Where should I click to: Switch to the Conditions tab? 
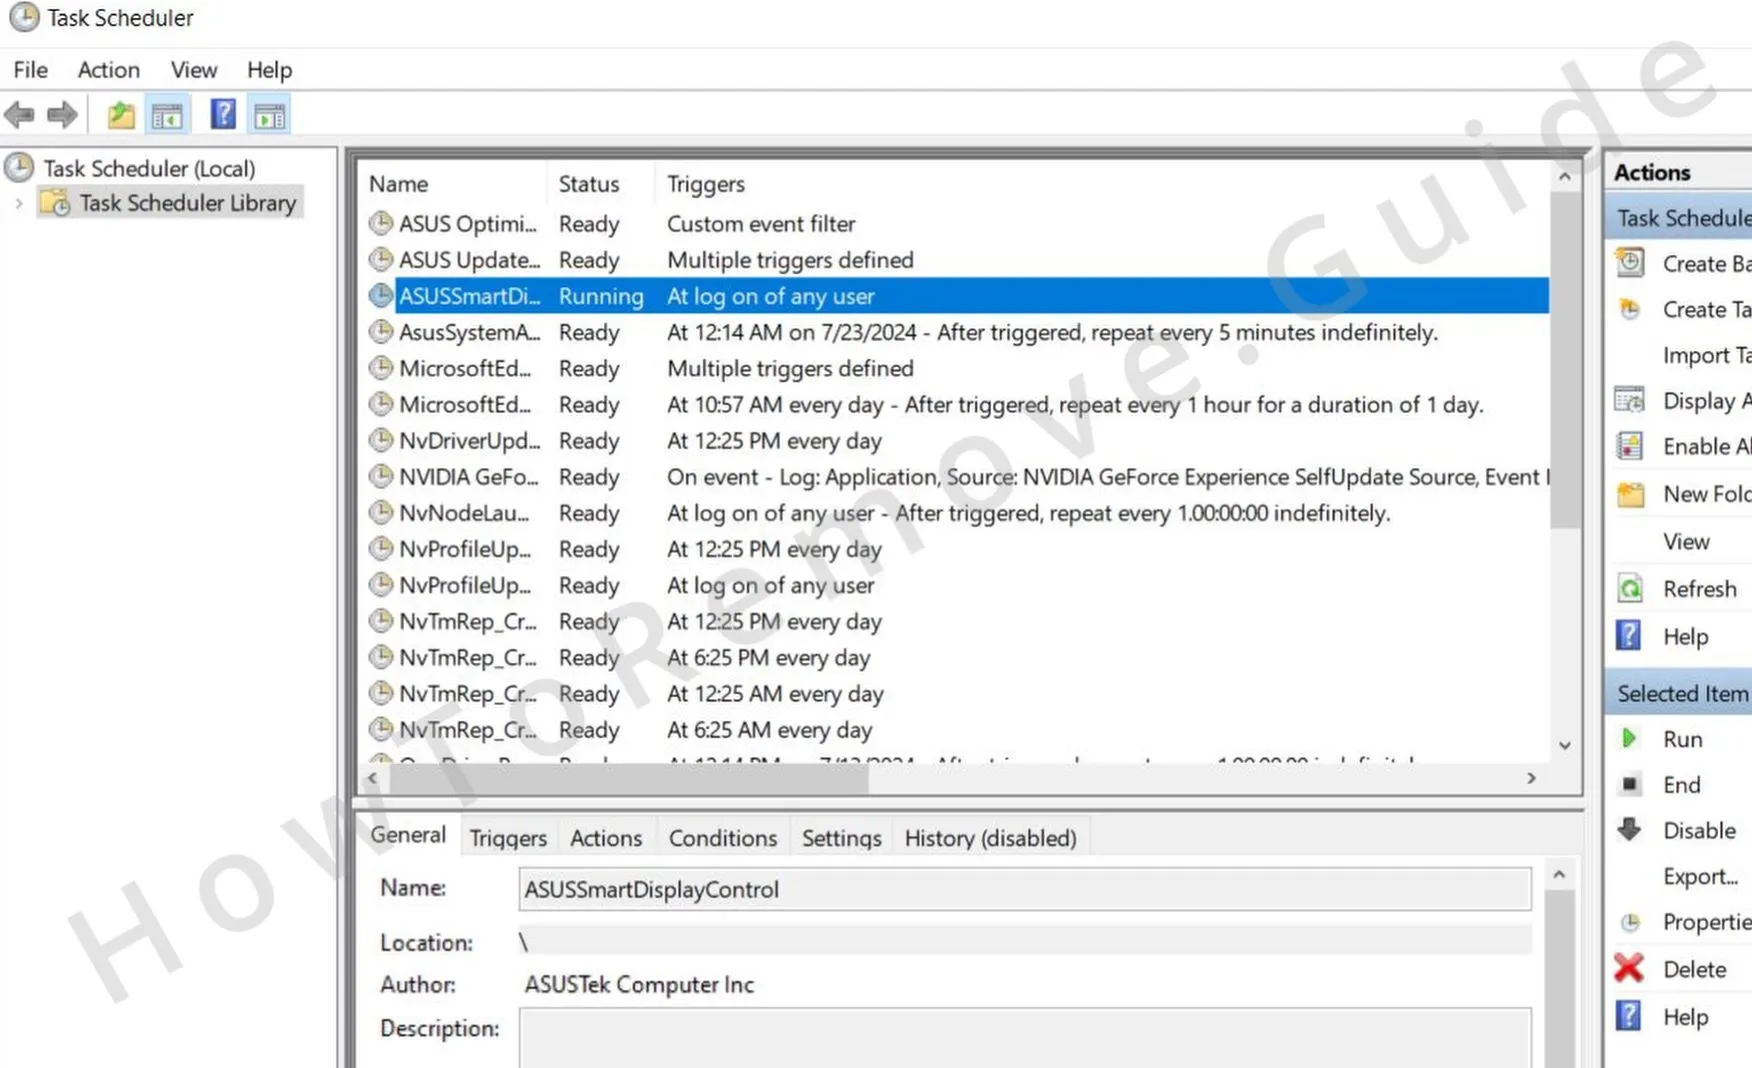(723, 838)
